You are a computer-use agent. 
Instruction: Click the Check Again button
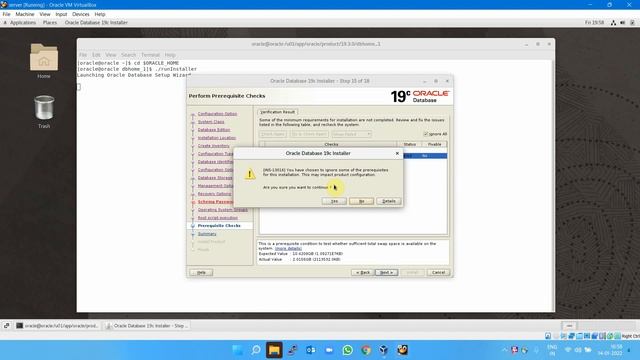pos(273,134)
